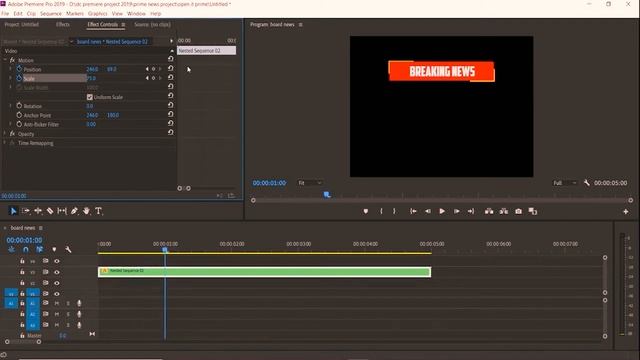Step back one frame in Program monitor

coord(428,211)
